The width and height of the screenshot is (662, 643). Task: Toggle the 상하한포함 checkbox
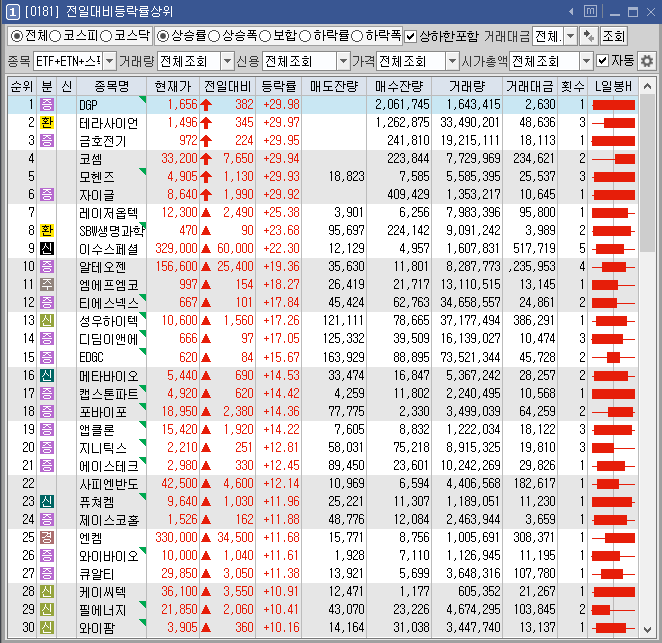(410, 36)
